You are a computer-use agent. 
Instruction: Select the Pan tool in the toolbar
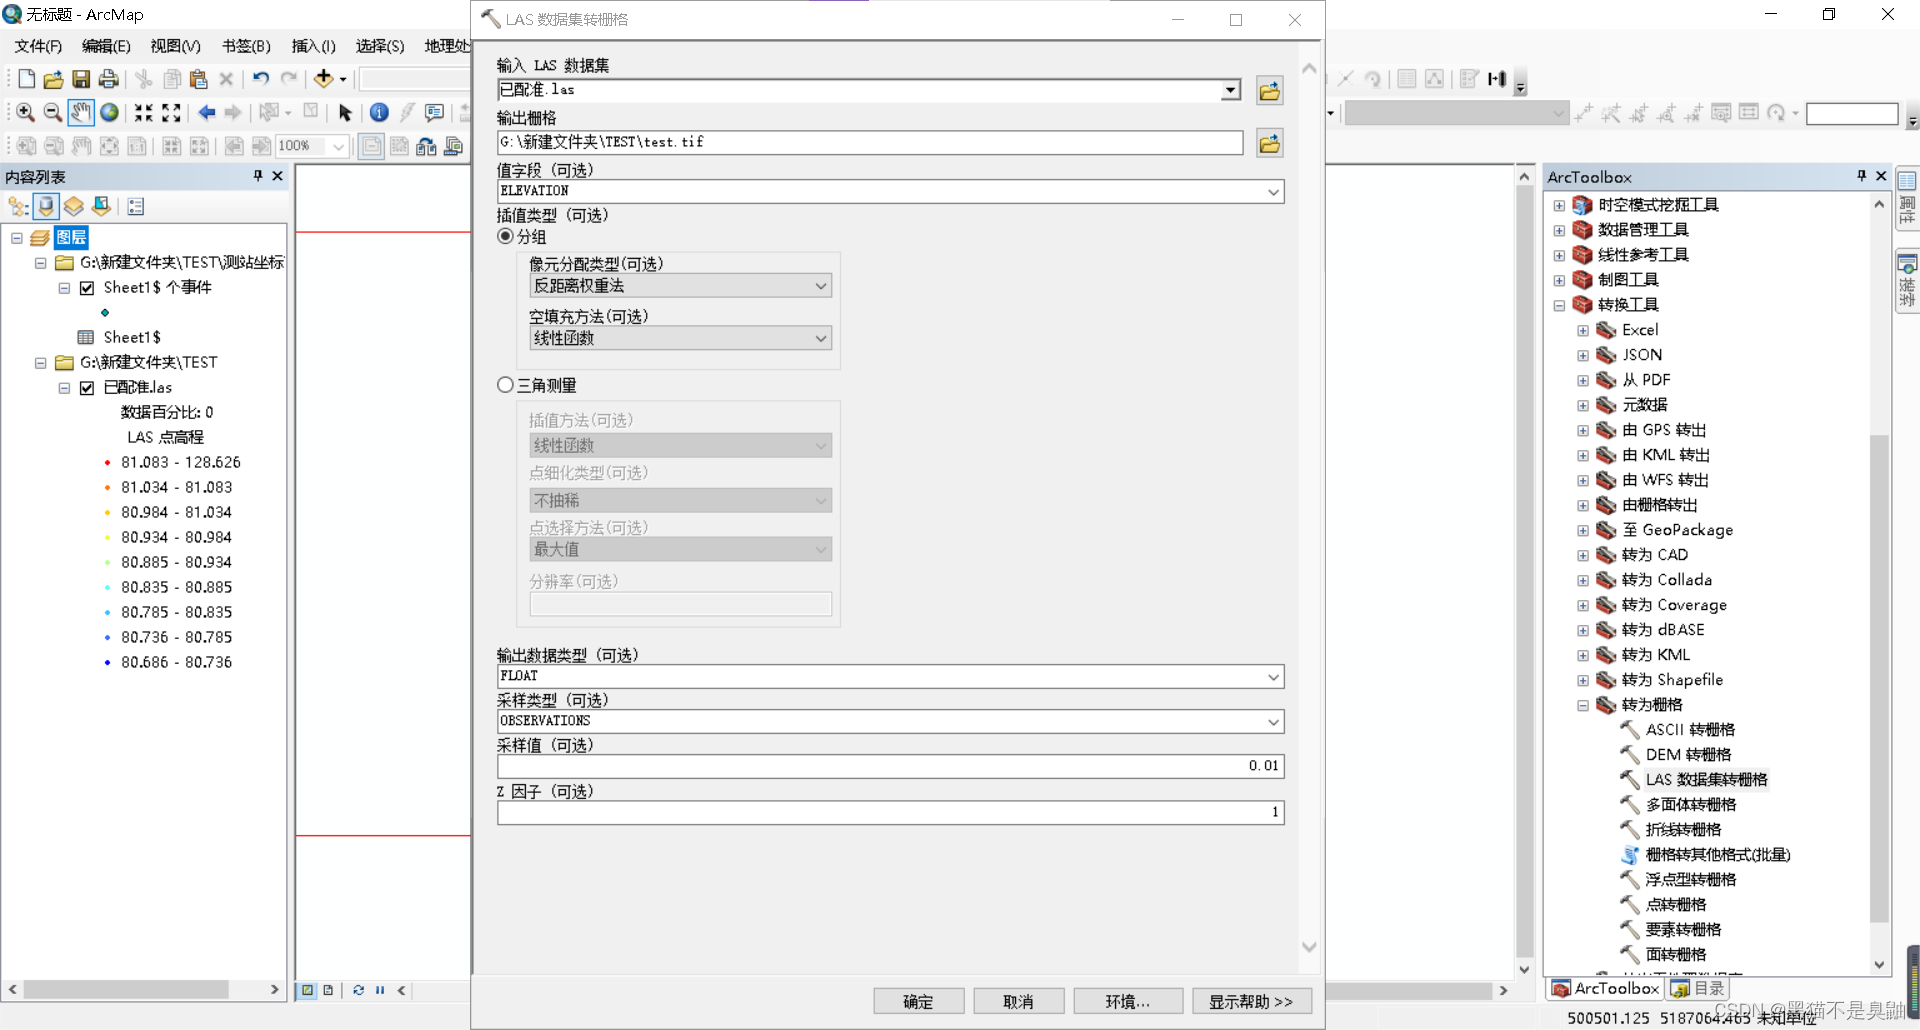[81, 112]
